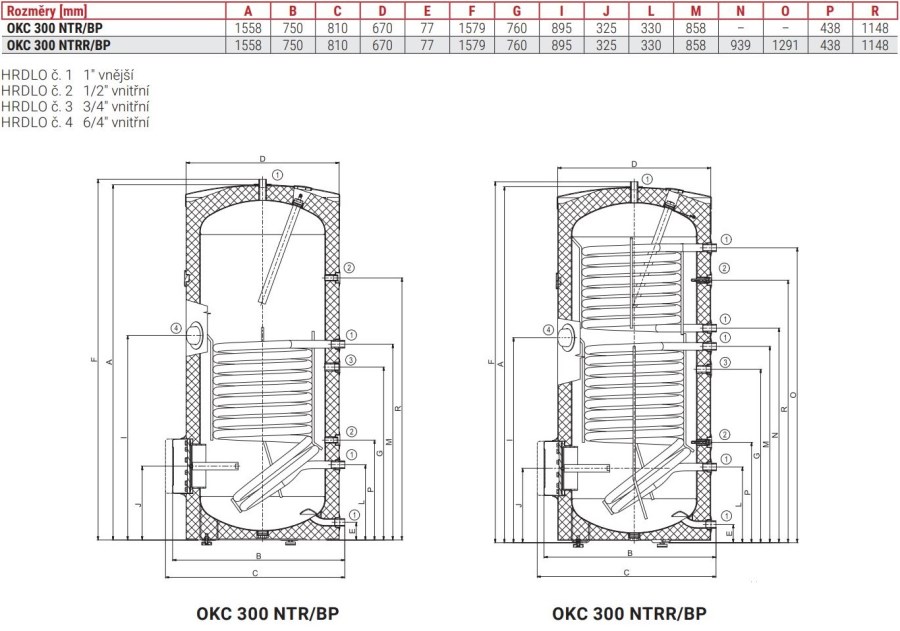Viewport: 900px width, 631px height.
Task: Click column header "O" in the dimensions table
Action: (x=785, y=11)
